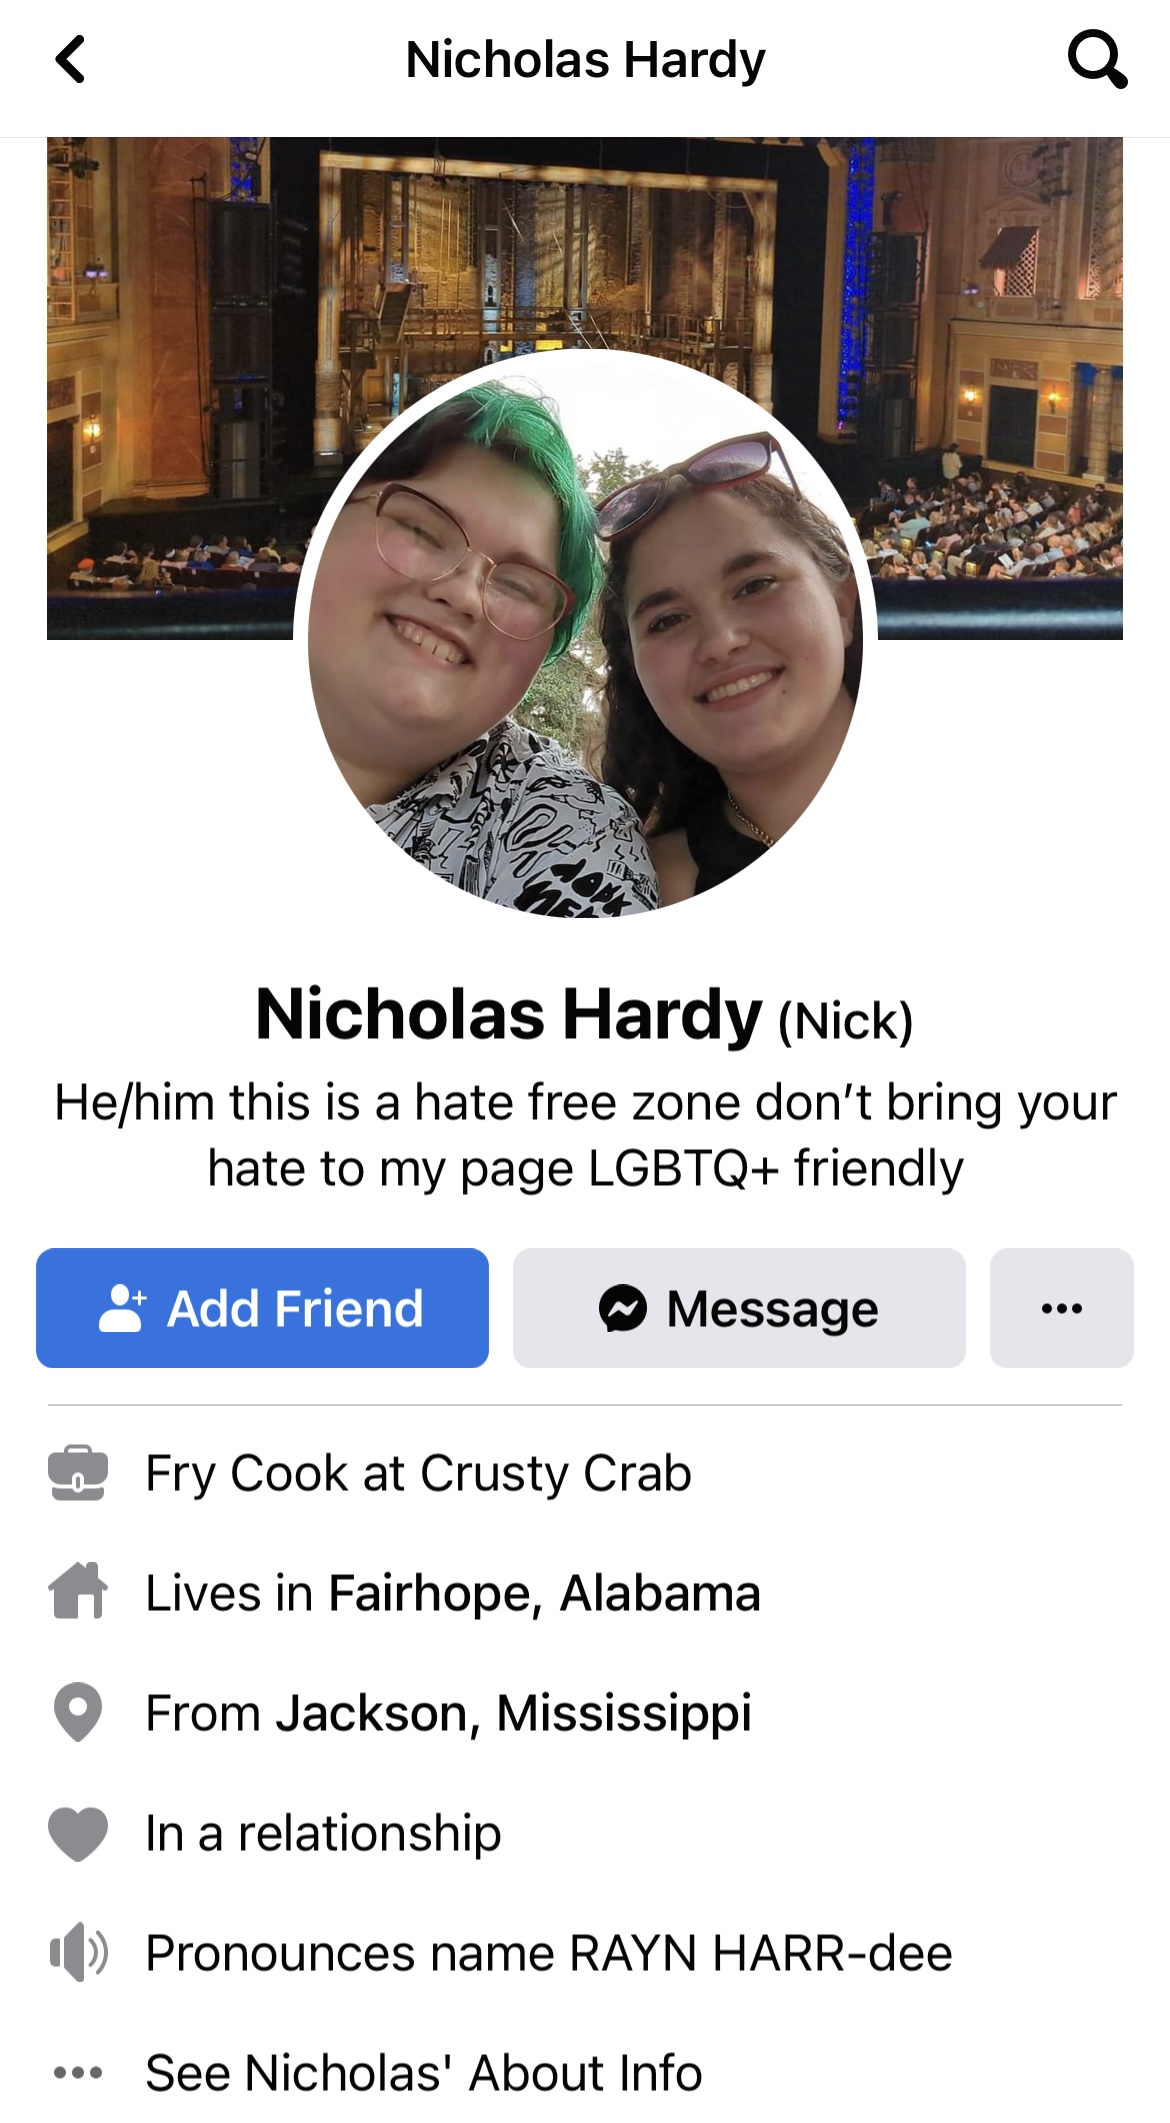The width and height of the screenshot is (1170, 2123).
Task: Click the briefcase work icon
Action: click(78, 1473)
